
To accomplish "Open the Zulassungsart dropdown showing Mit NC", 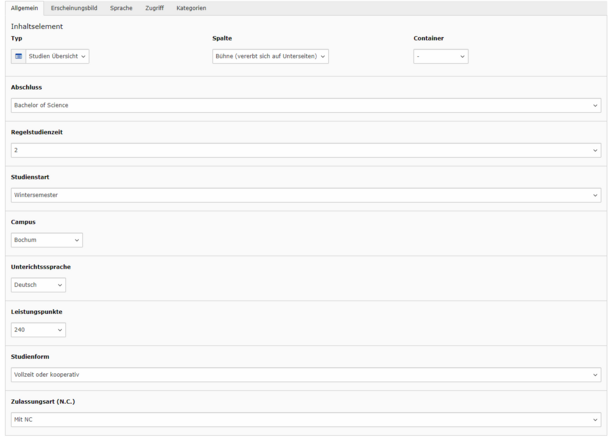I will pos(306,420).
